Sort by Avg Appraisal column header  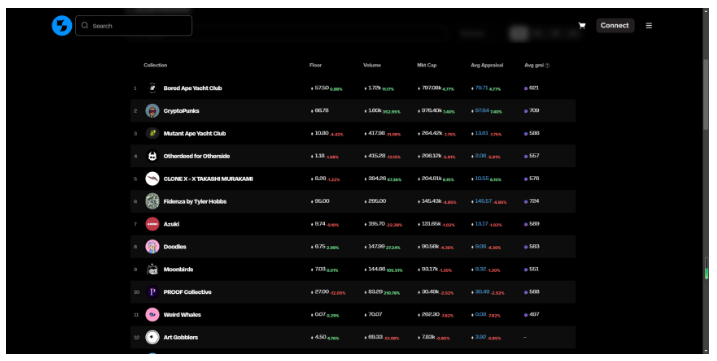(x=487, y=65)
